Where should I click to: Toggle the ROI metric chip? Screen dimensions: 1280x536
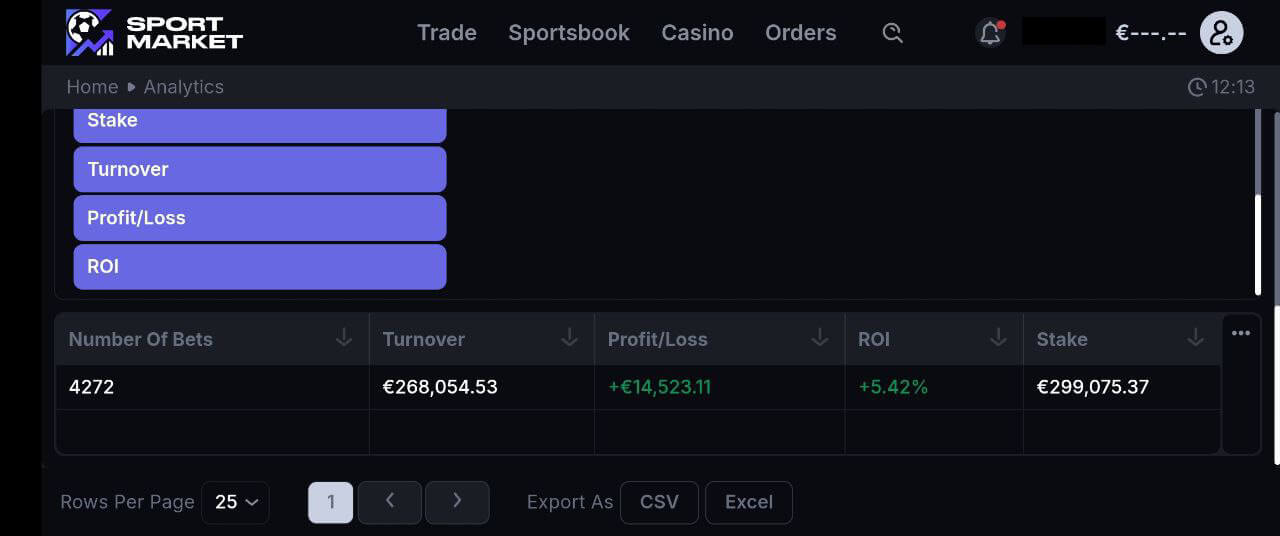pos(259,267)
